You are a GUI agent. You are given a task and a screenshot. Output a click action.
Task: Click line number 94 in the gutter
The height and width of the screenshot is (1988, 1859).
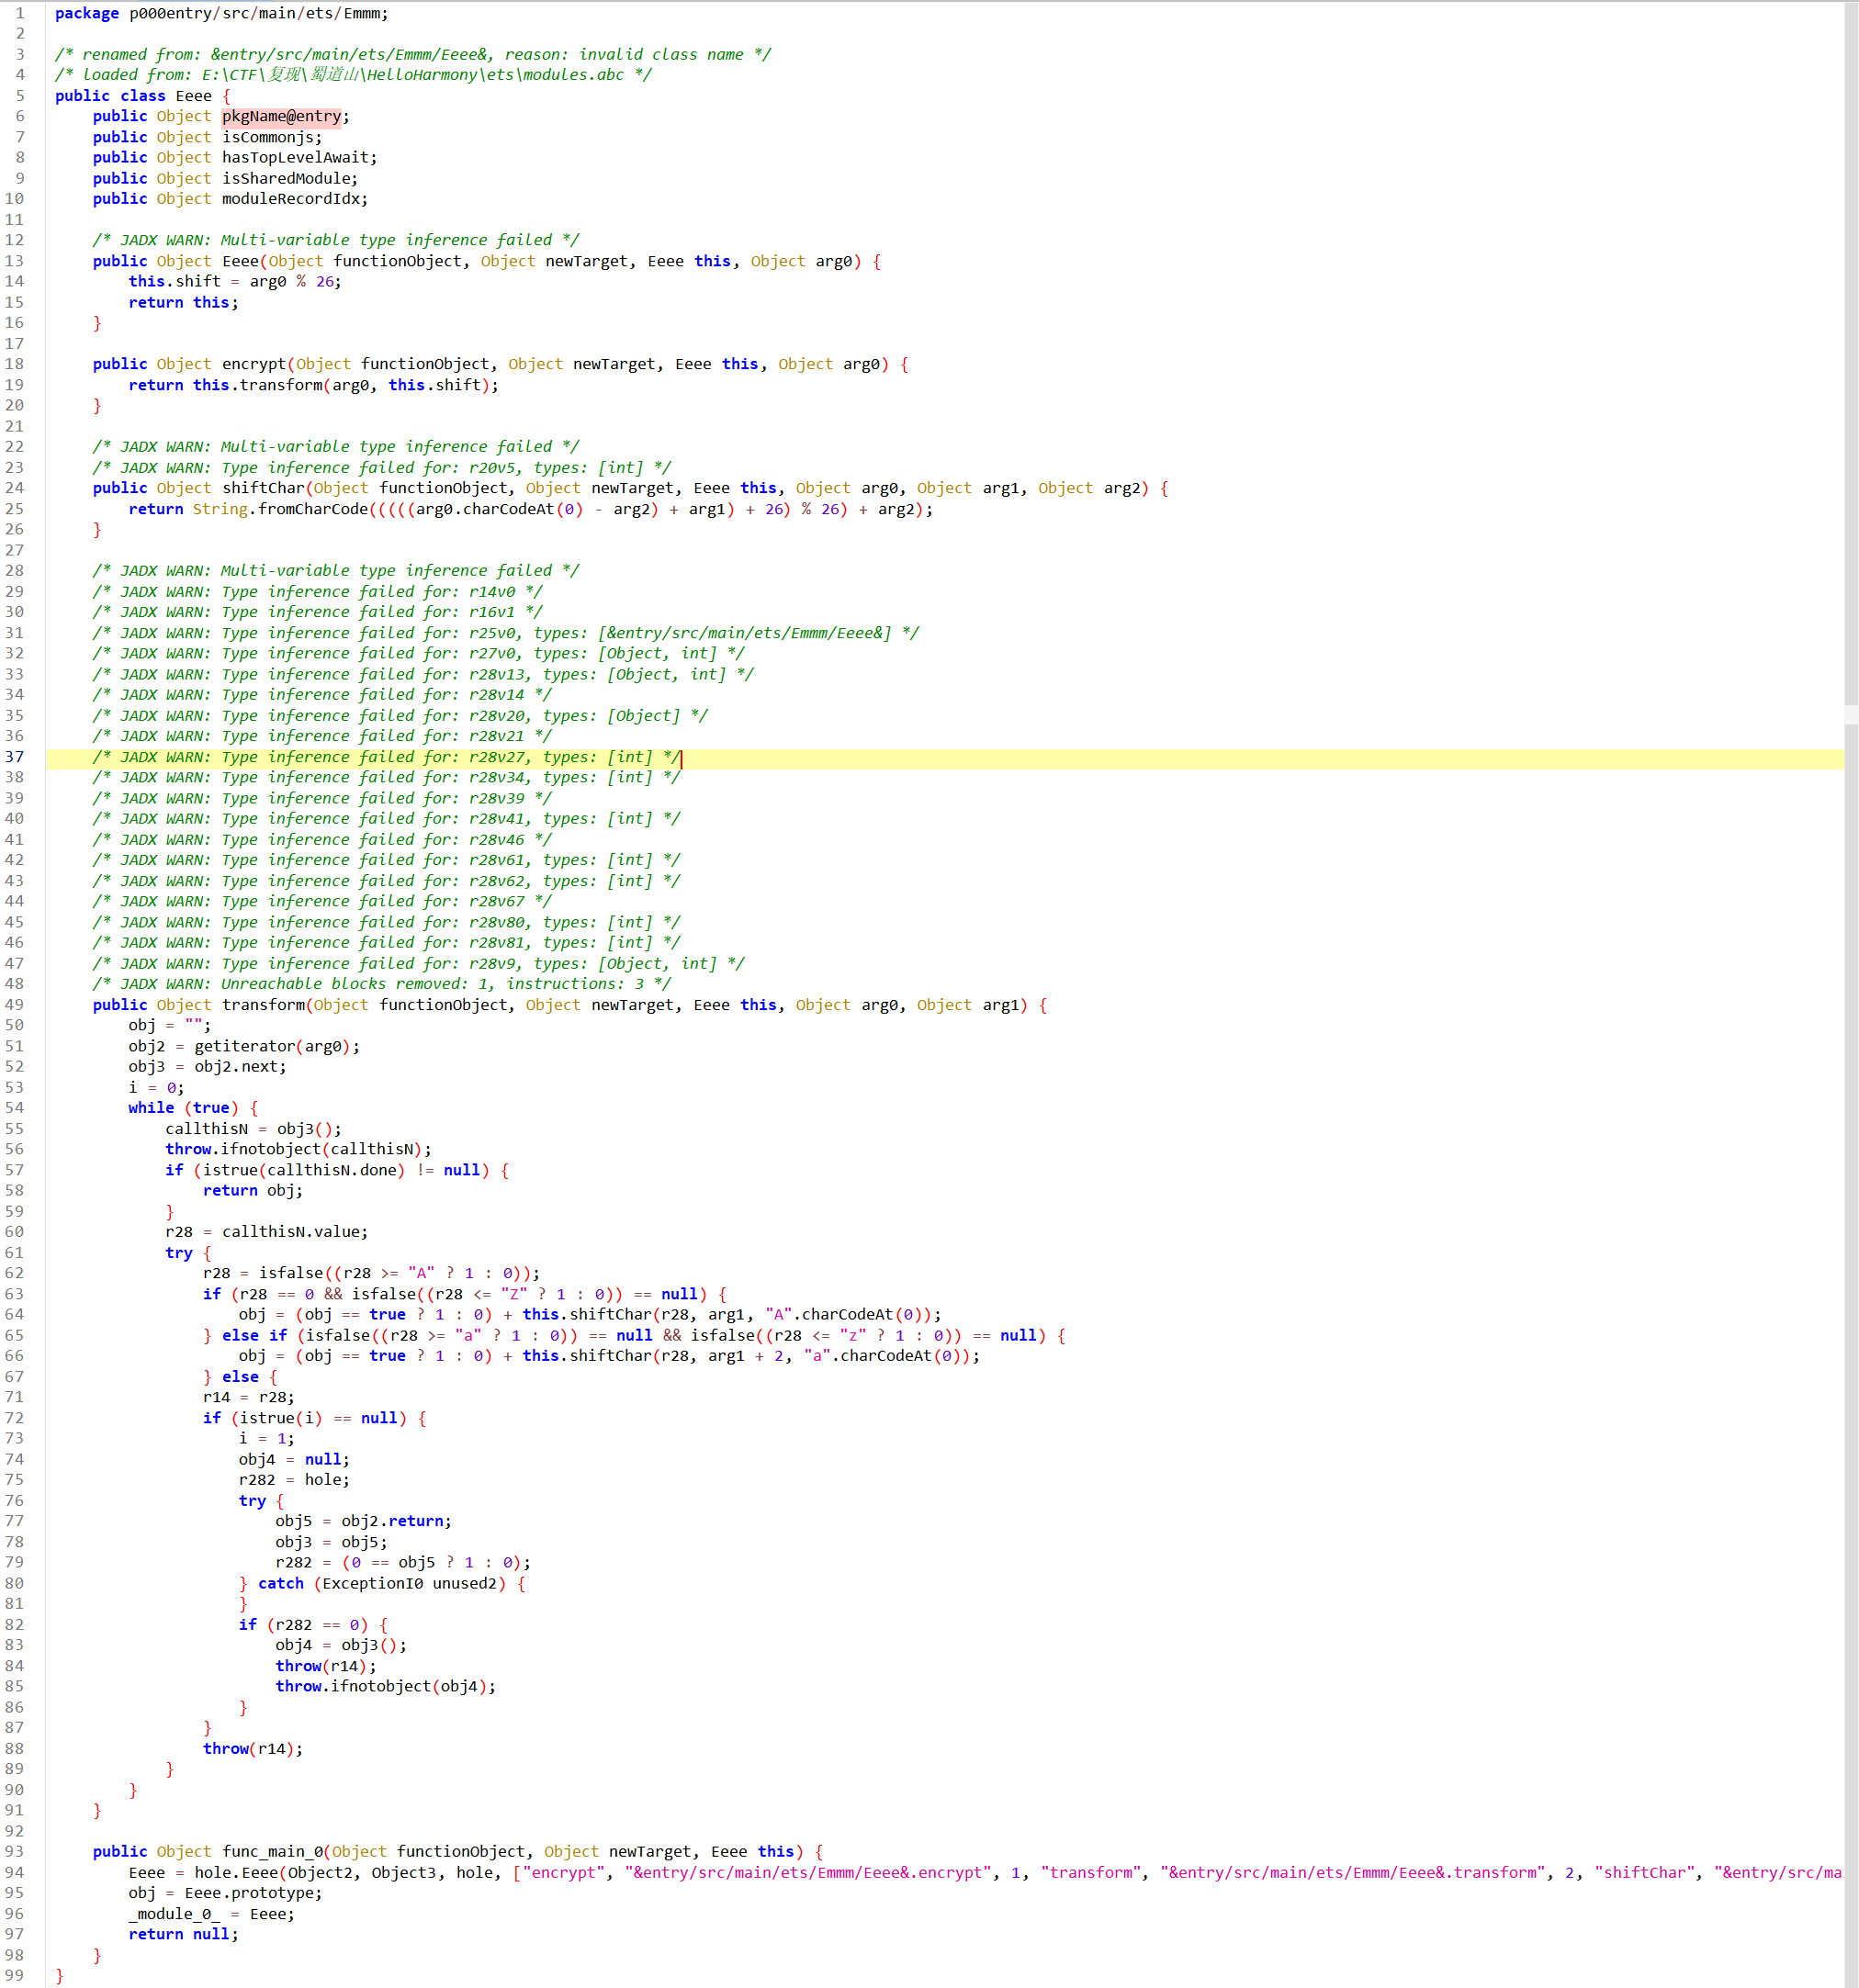[15, 1873]
